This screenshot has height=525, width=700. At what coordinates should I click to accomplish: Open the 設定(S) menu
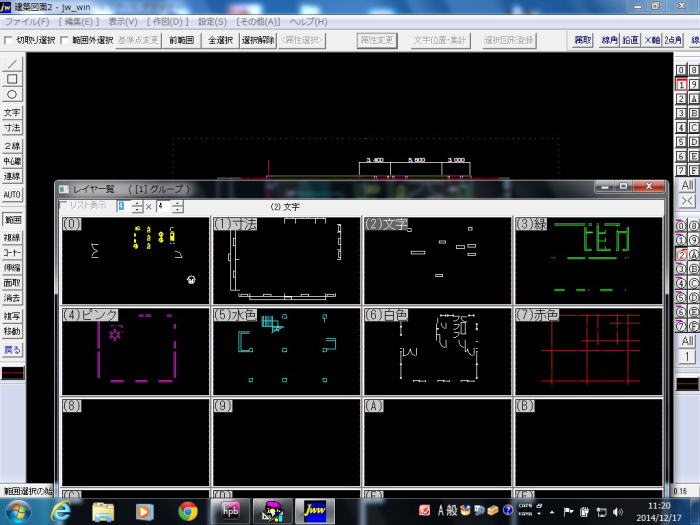212,21
